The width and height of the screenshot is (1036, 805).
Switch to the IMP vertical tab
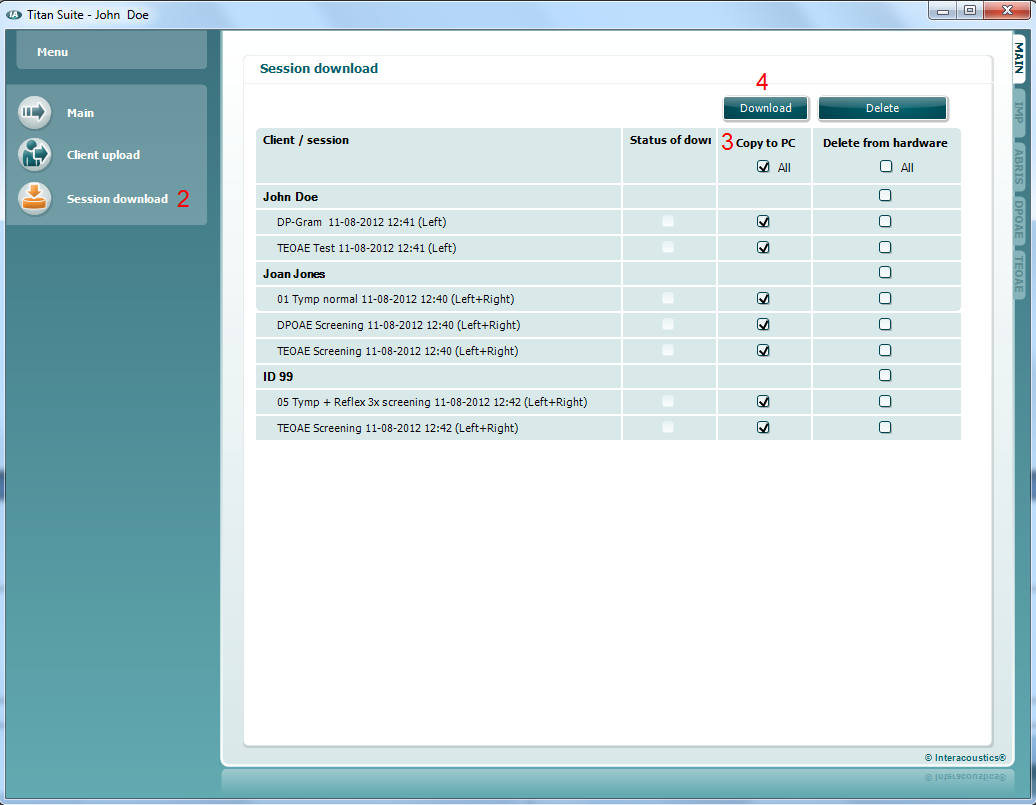click(1019, 112)
